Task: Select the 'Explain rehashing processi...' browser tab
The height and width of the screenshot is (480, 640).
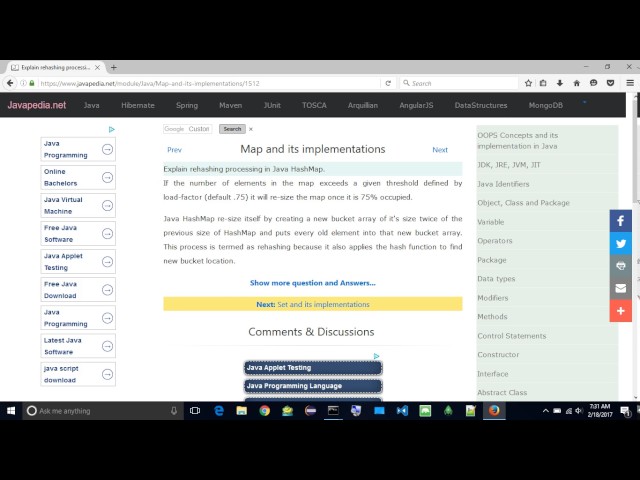Action: point(56,67)
